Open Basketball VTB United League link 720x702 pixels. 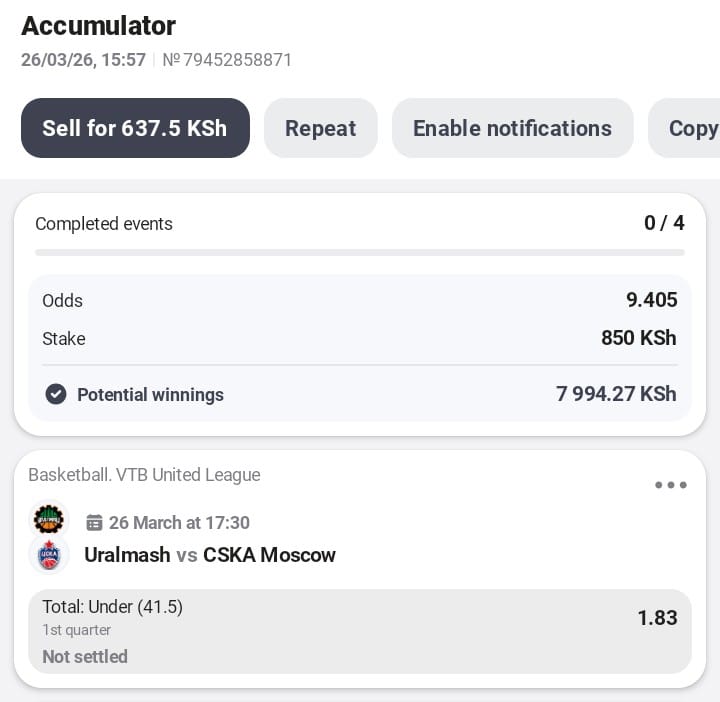click(144, 475)
